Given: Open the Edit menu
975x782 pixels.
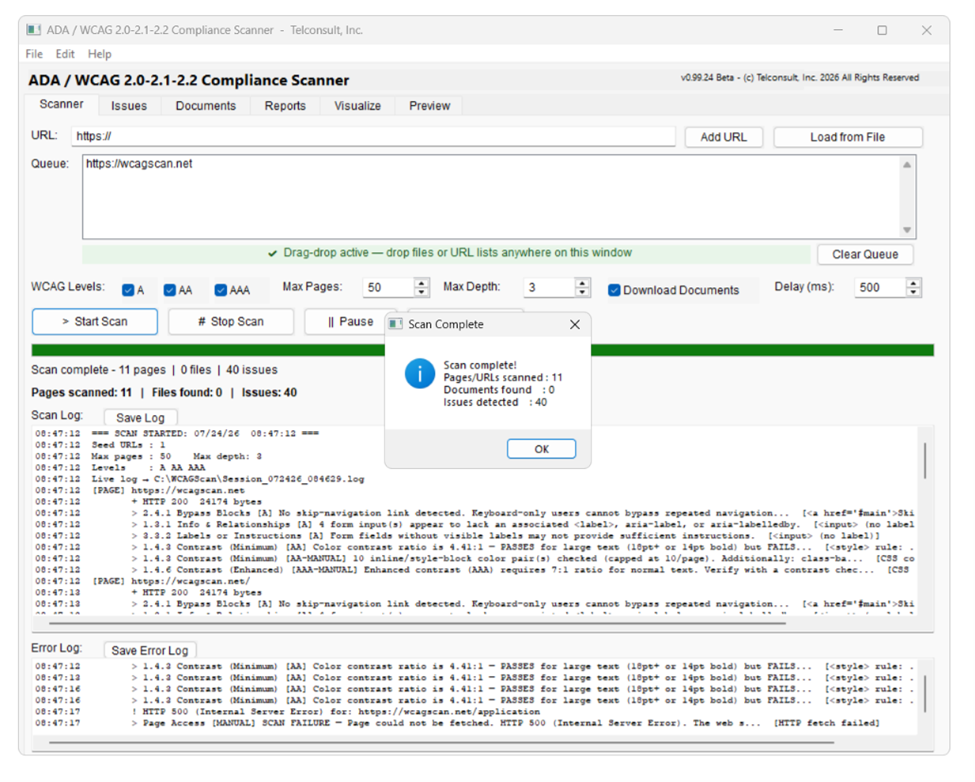Looking at the screenshot, I should [x=65, y=54].
